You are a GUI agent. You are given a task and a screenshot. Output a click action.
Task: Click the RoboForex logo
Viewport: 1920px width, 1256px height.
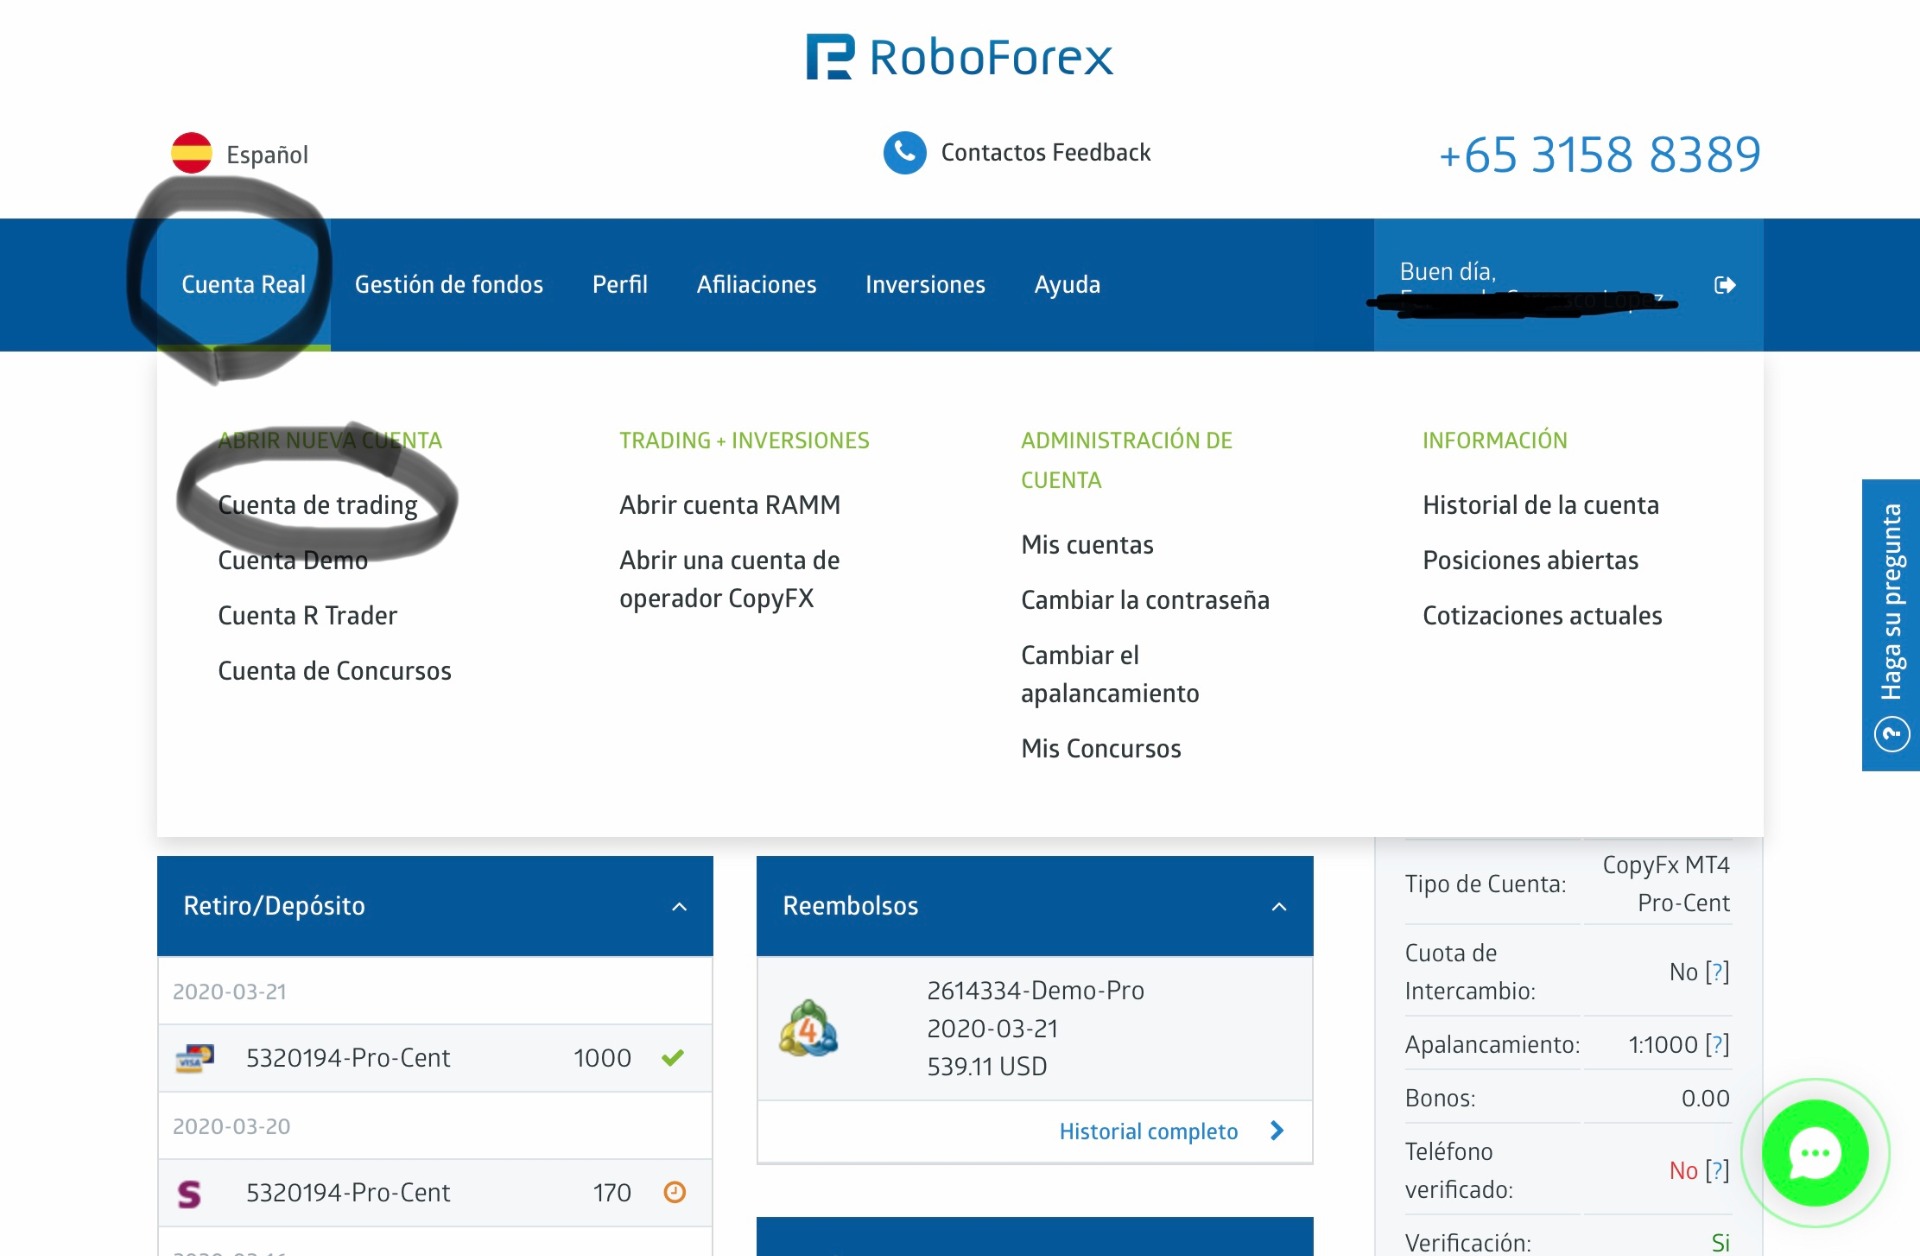tap(959, 57)
